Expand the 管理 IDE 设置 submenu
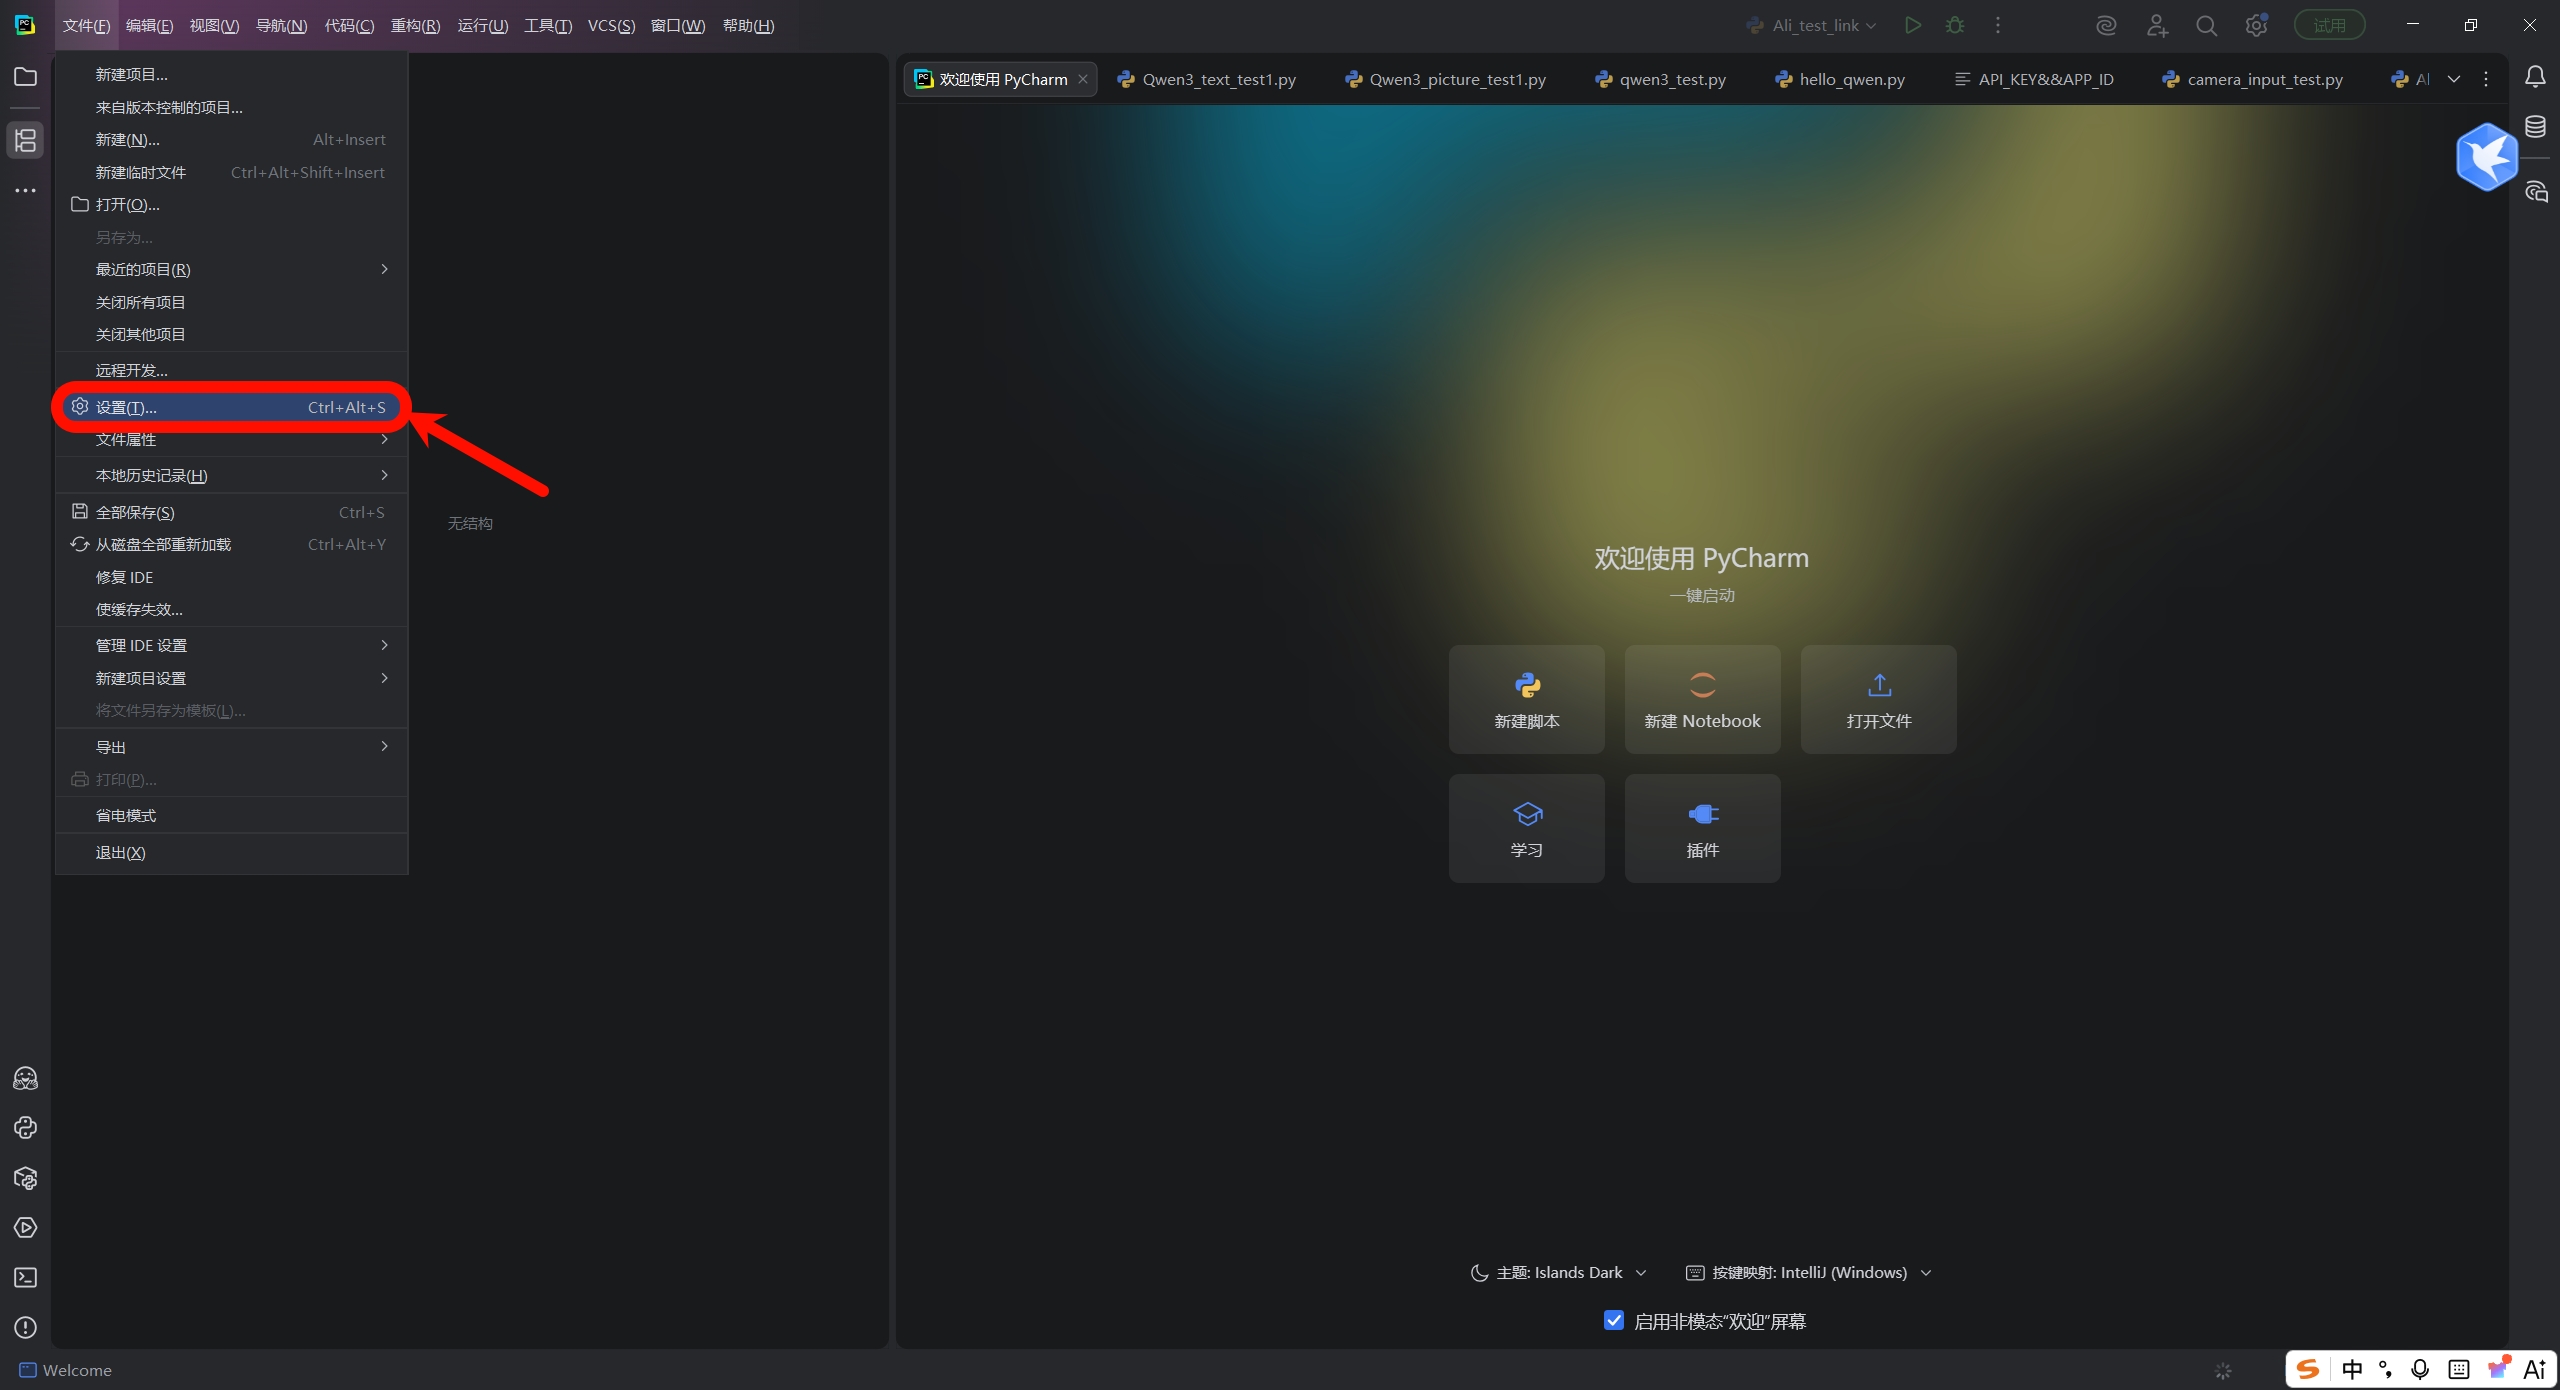 tap(232, 646)
